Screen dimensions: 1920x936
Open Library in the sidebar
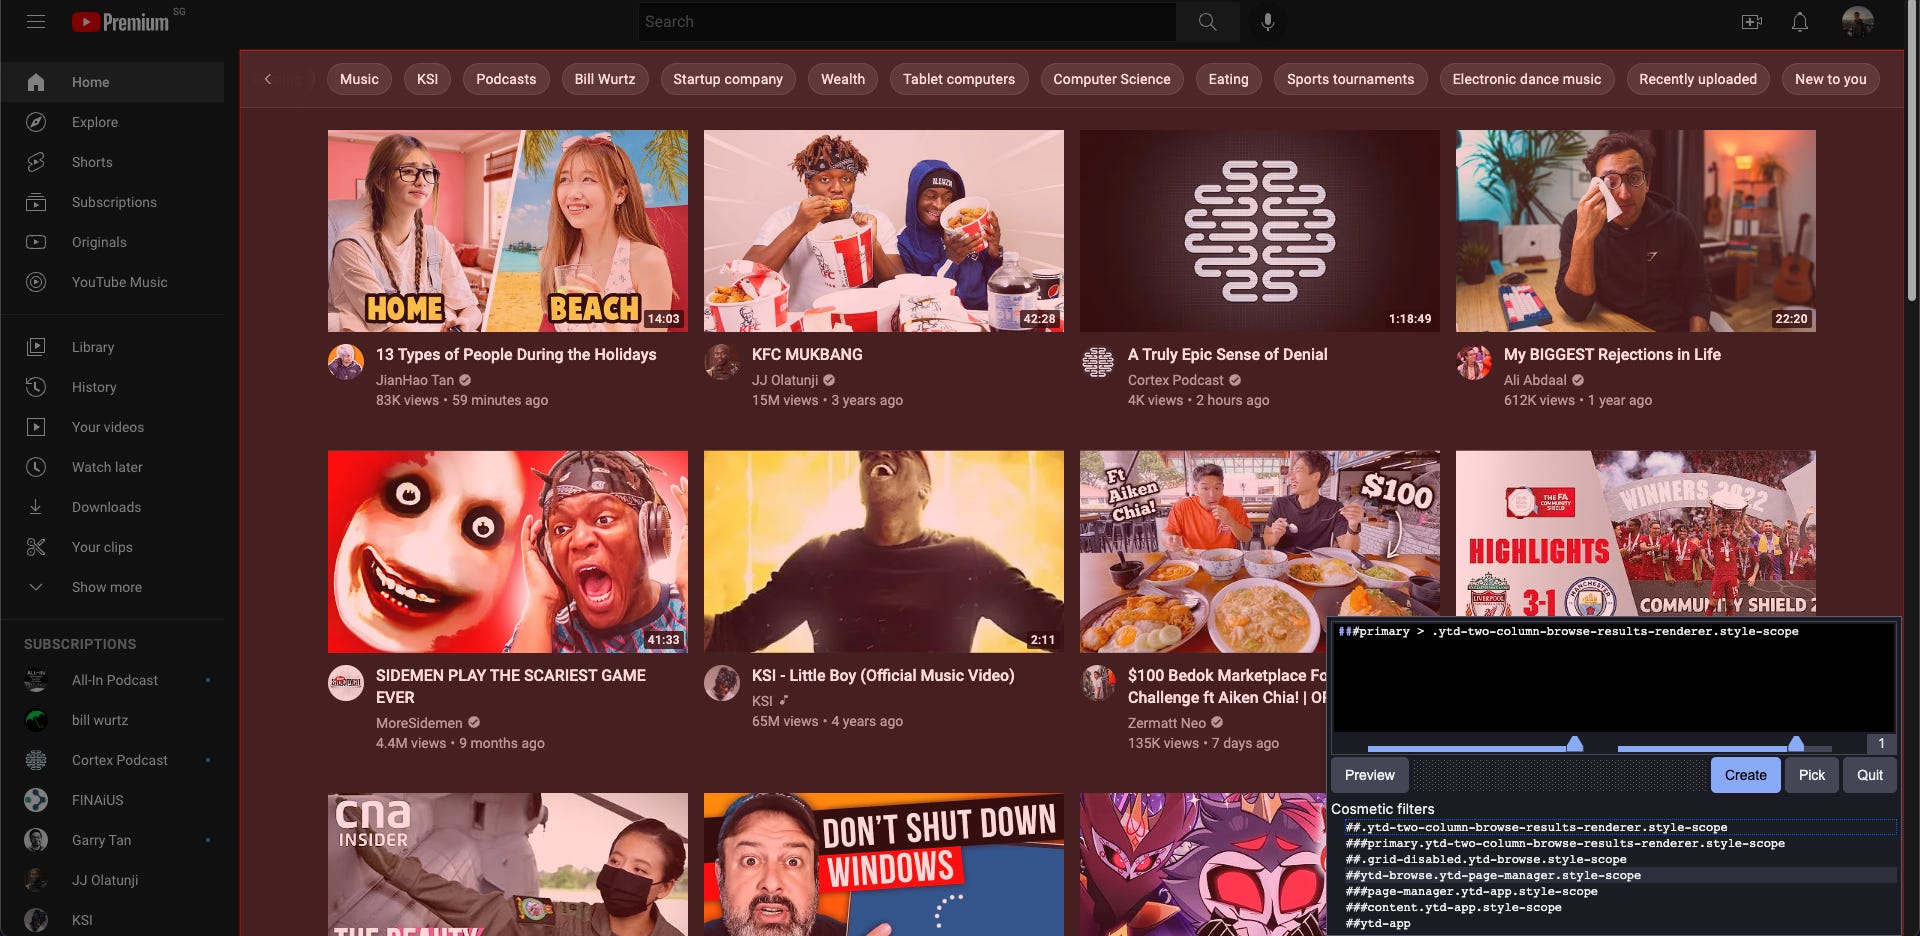tap(112, 347)
